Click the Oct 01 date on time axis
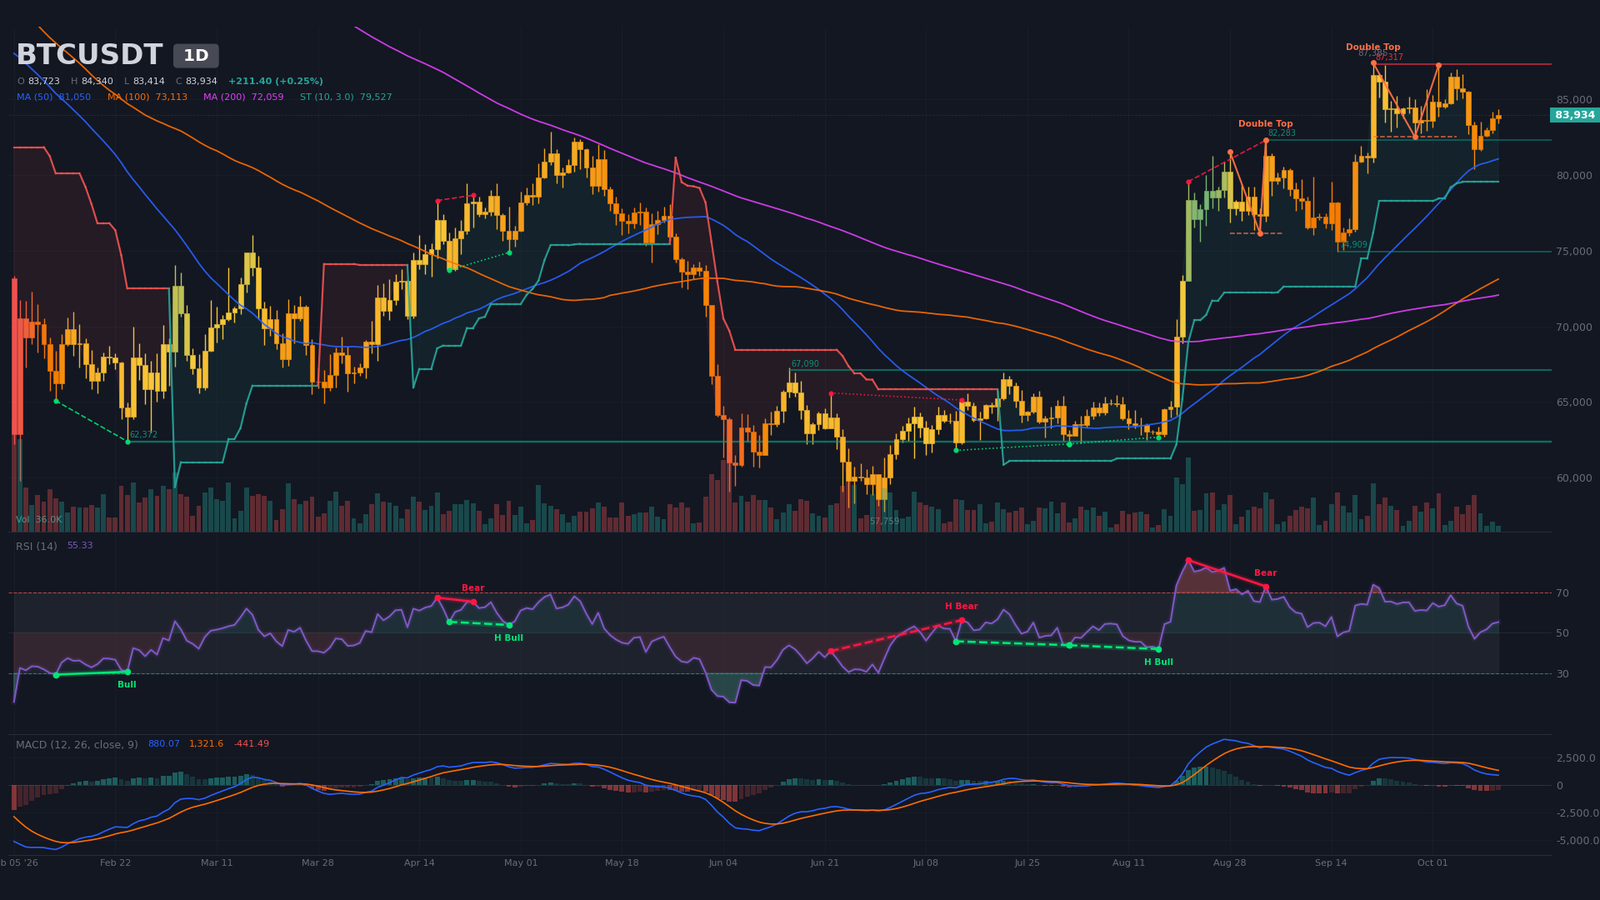The width and height of the screenshot is (1600, 900). 1432,862
